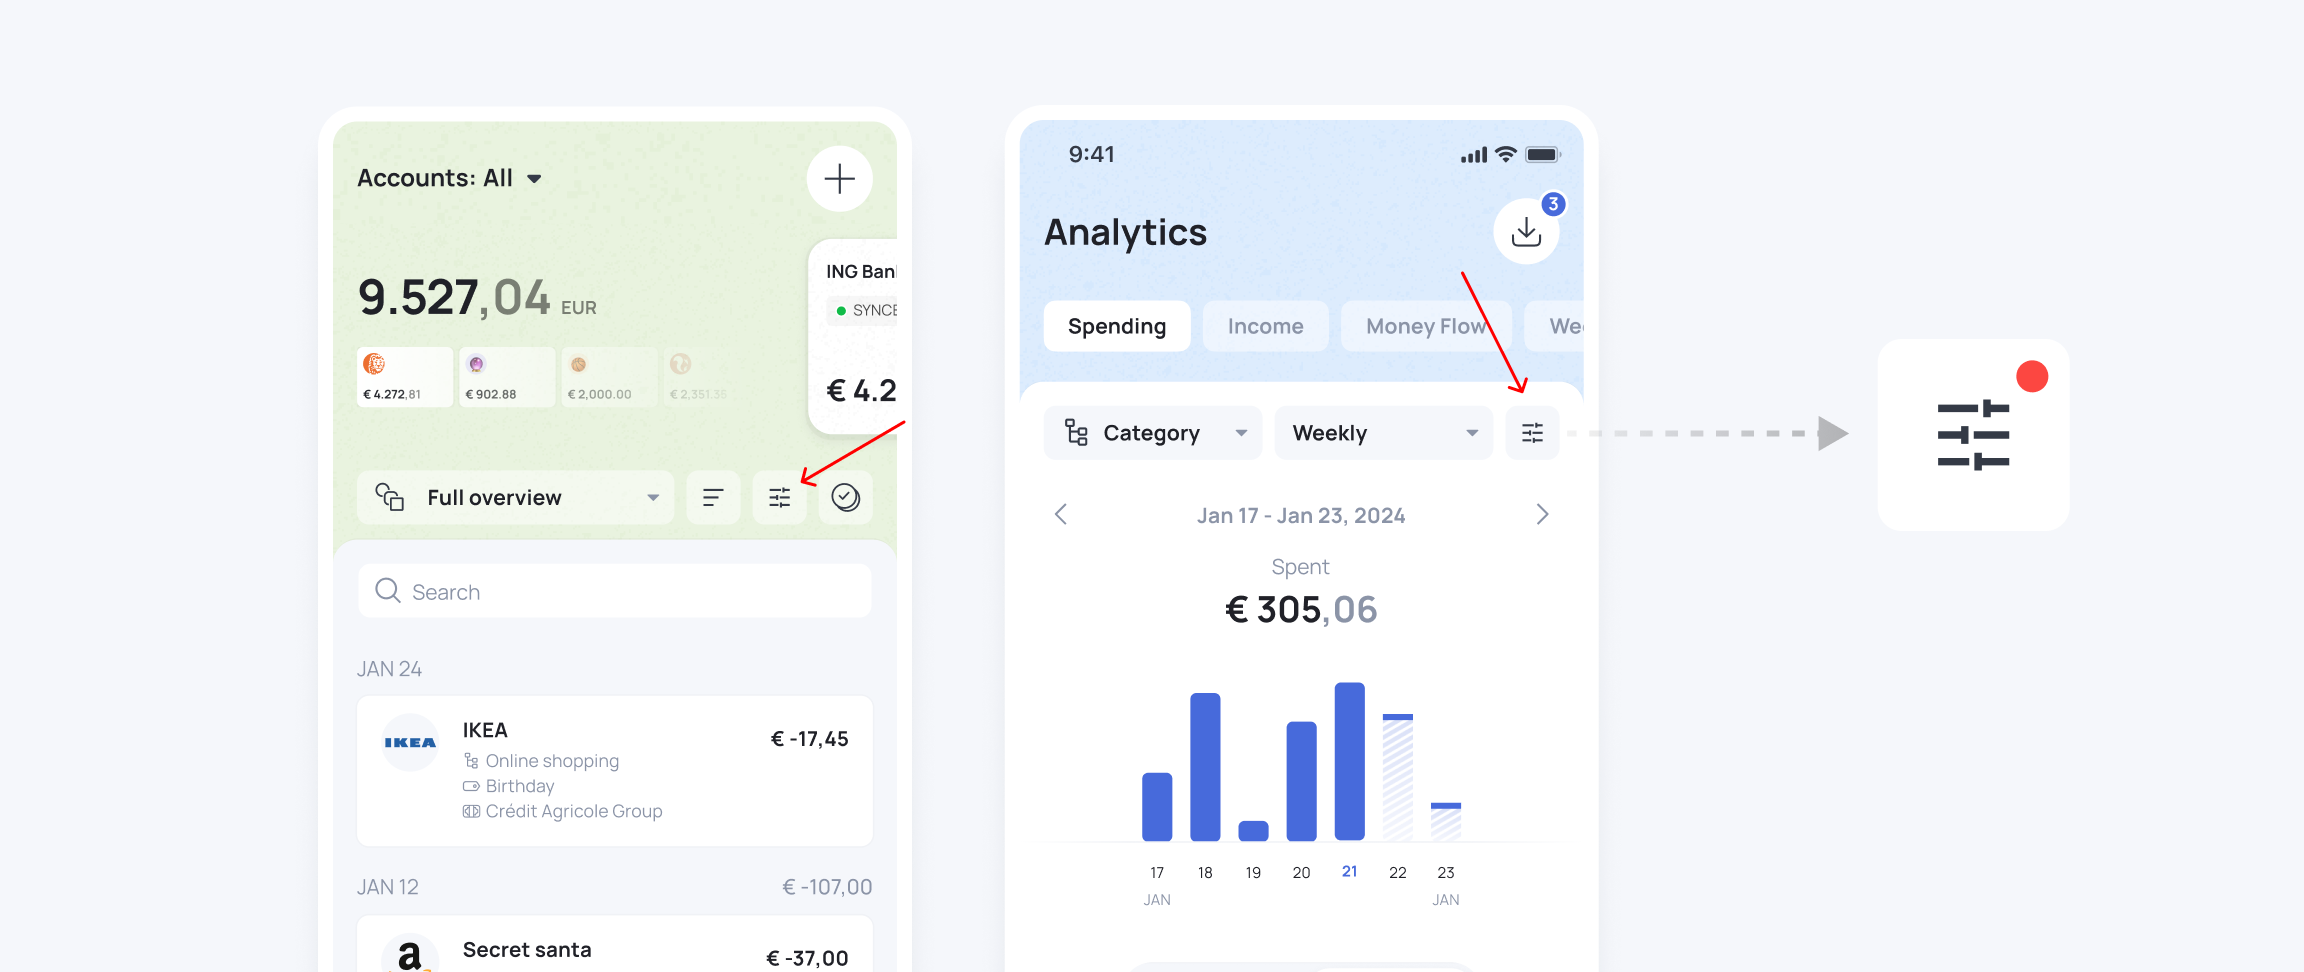
Task: Tap the plus button to add account
Action: click(x=839, y=179)
